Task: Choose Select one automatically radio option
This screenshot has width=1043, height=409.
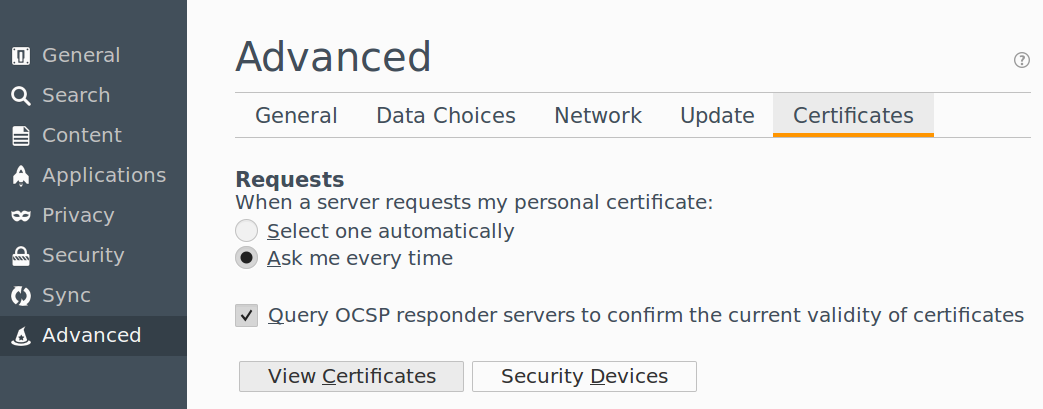Action: (246, 231)
